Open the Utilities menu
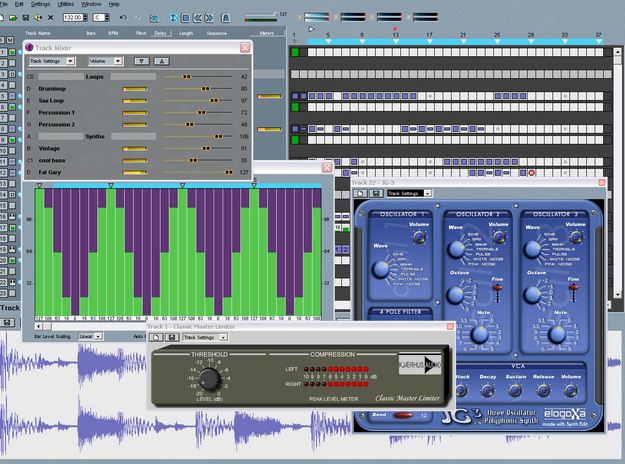 [x=66, y=4]
